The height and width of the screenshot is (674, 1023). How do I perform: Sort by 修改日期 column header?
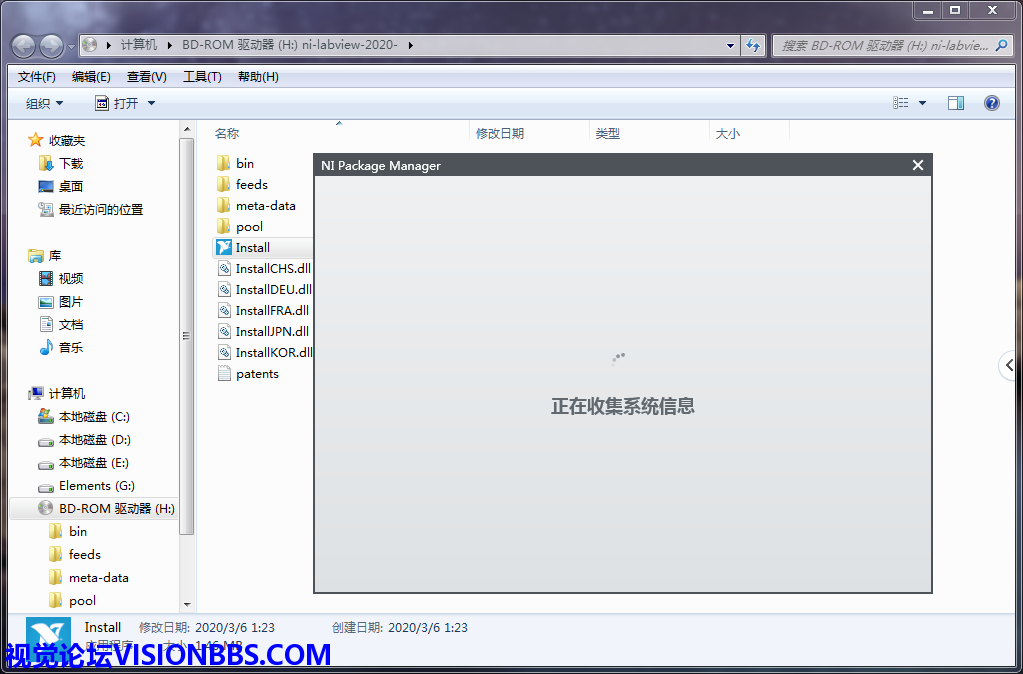[x=500, y=133]
